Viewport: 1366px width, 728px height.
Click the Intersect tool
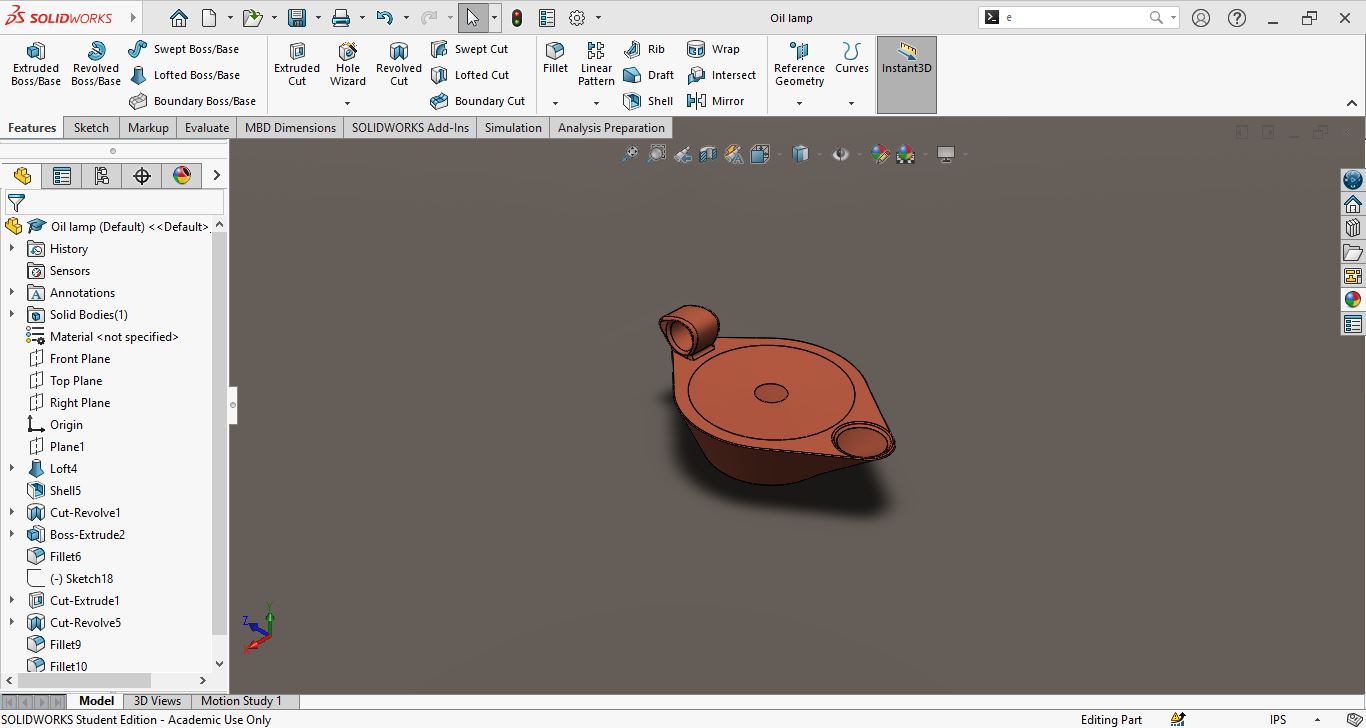(721, 75)
